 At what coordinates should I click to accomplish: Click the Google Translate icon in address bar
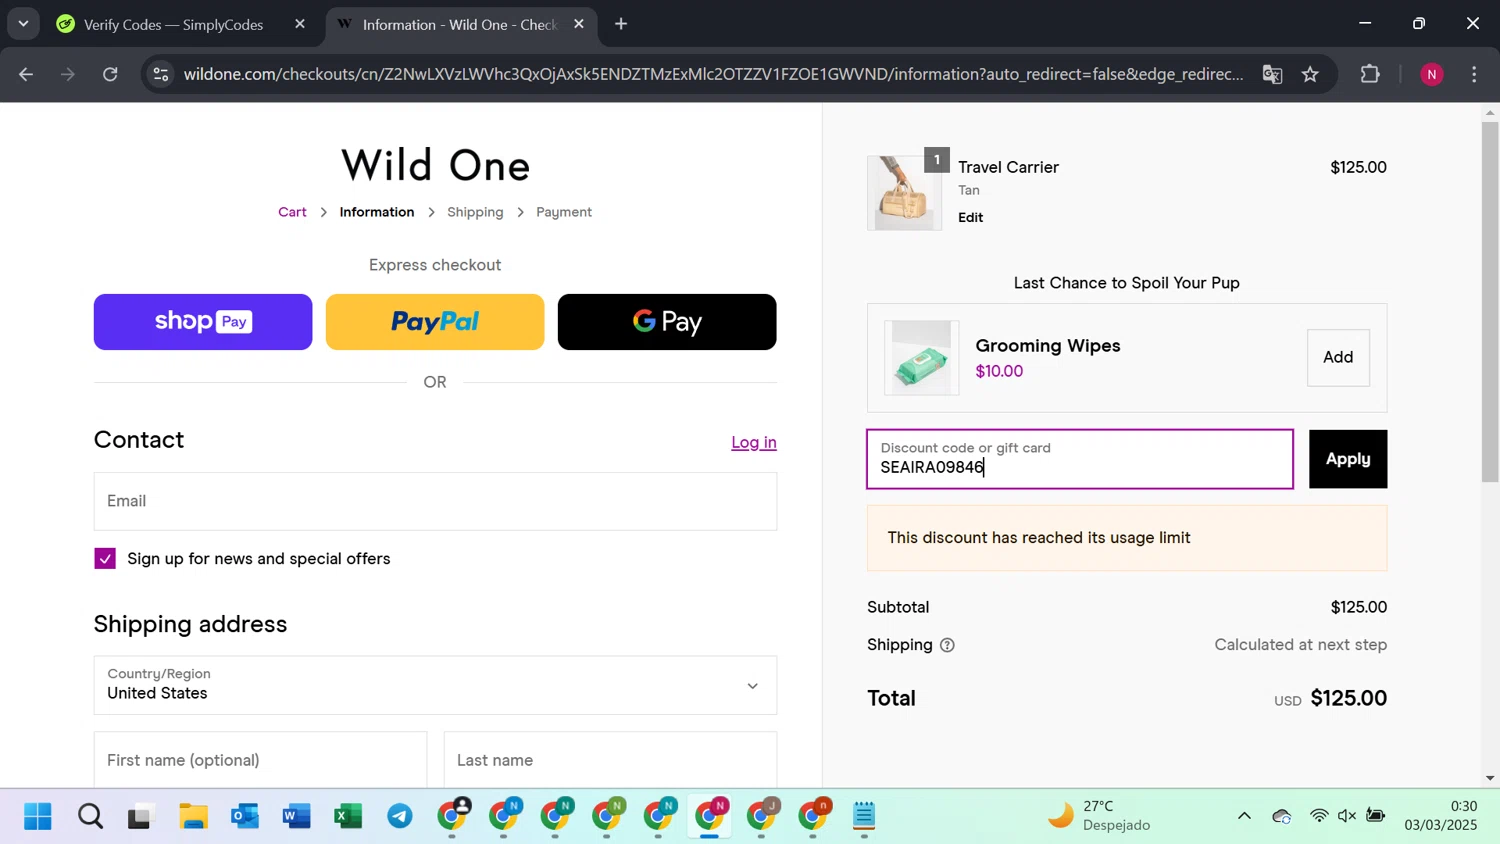point(1272,74)
